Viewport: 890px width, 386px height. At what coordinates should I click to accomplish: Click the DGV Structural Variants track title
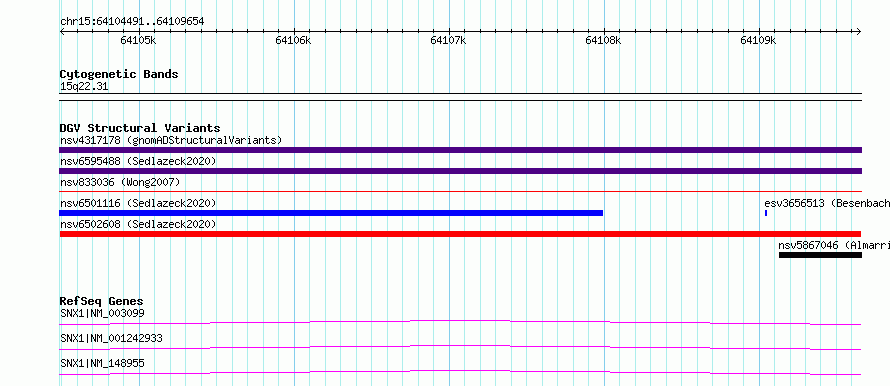click(140, 128)
